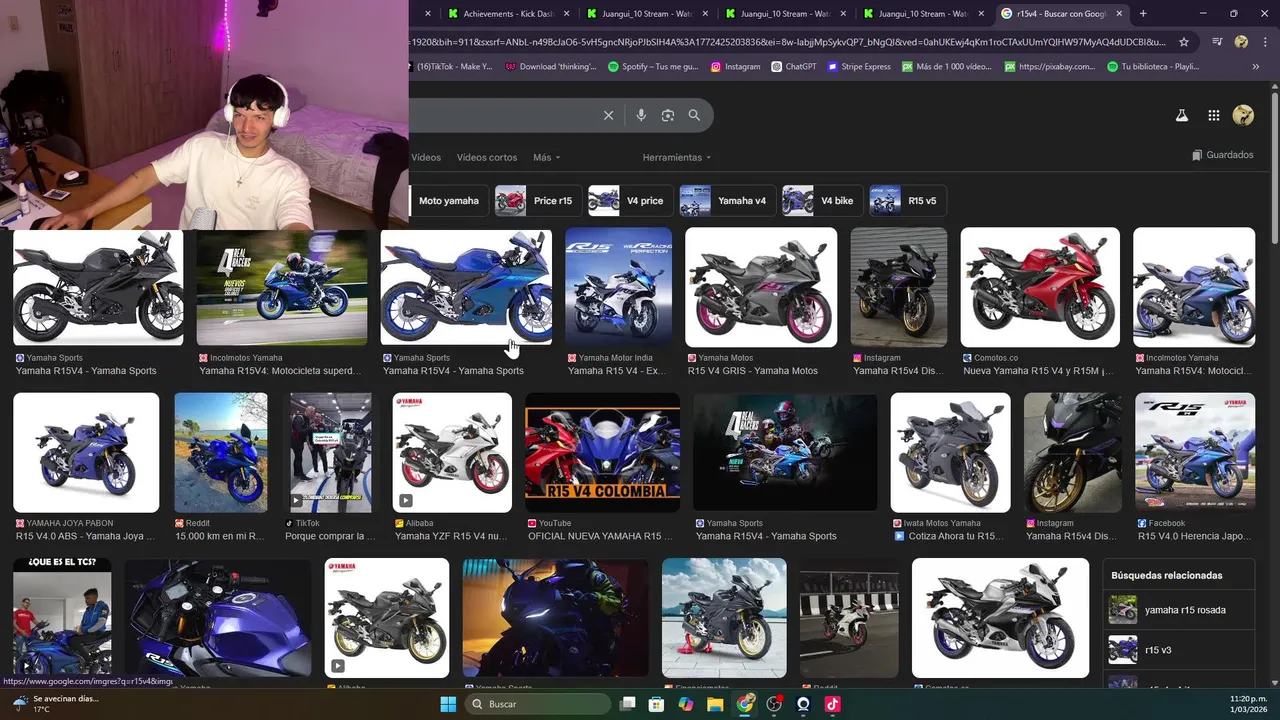
Task: Open the yamaha r15 rosada related search
Action: click(1180, 610)
